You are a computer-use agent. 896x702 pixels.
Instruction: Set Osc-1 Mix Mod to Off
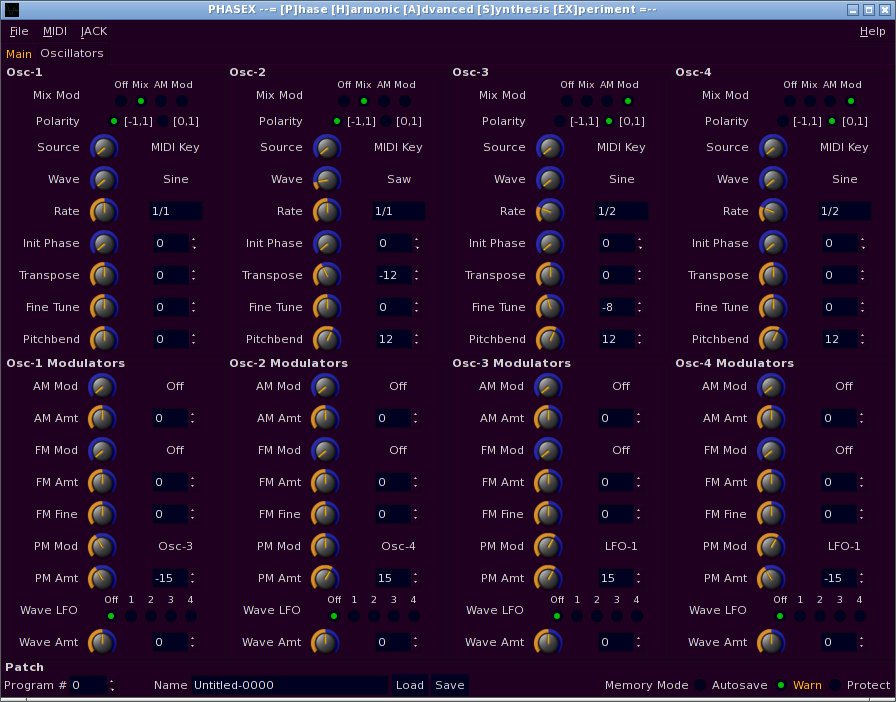pyautogui.click(x=121, y=101)
